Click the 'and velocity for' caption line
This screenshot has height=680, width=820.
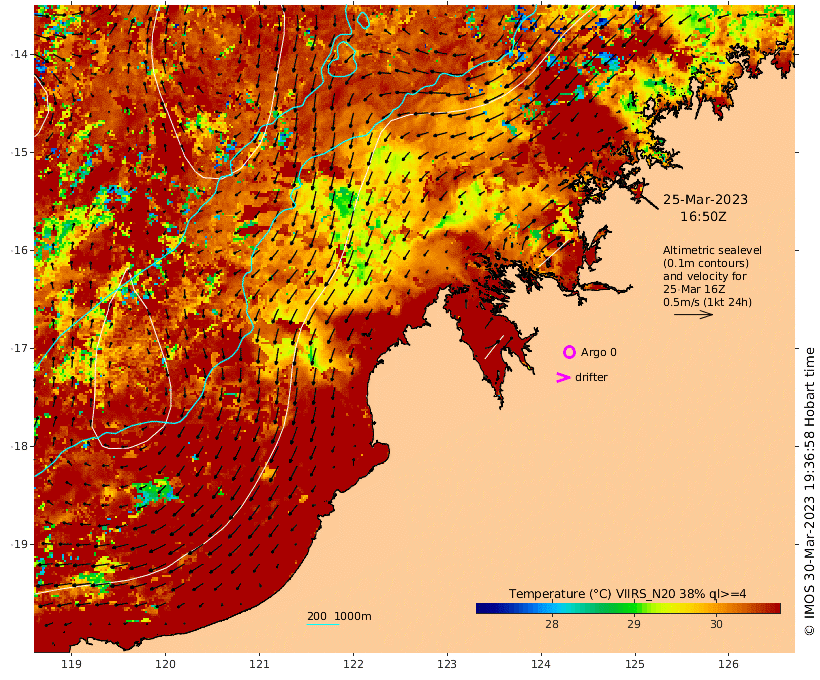(x=704, y=276)
